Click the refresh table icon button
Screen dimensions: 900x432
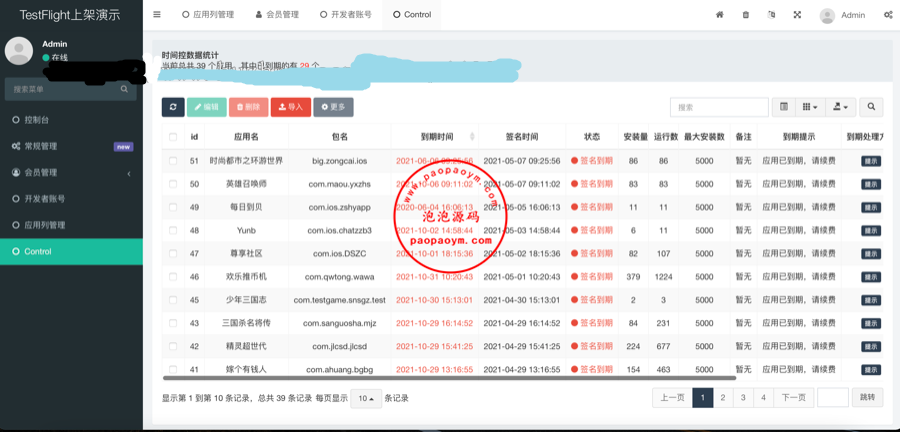(x=173, y=107)
